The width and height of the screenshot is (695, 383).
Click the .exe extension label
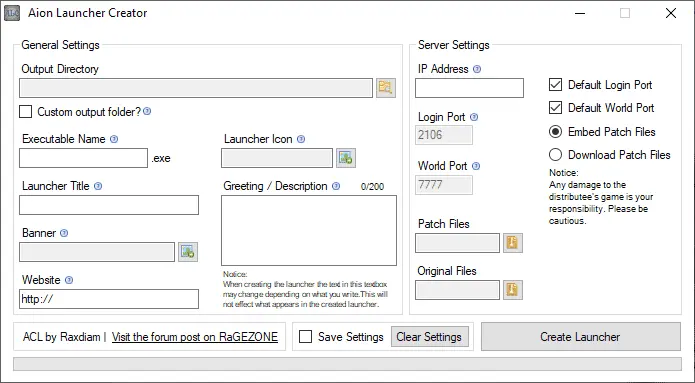coord(161,158)
